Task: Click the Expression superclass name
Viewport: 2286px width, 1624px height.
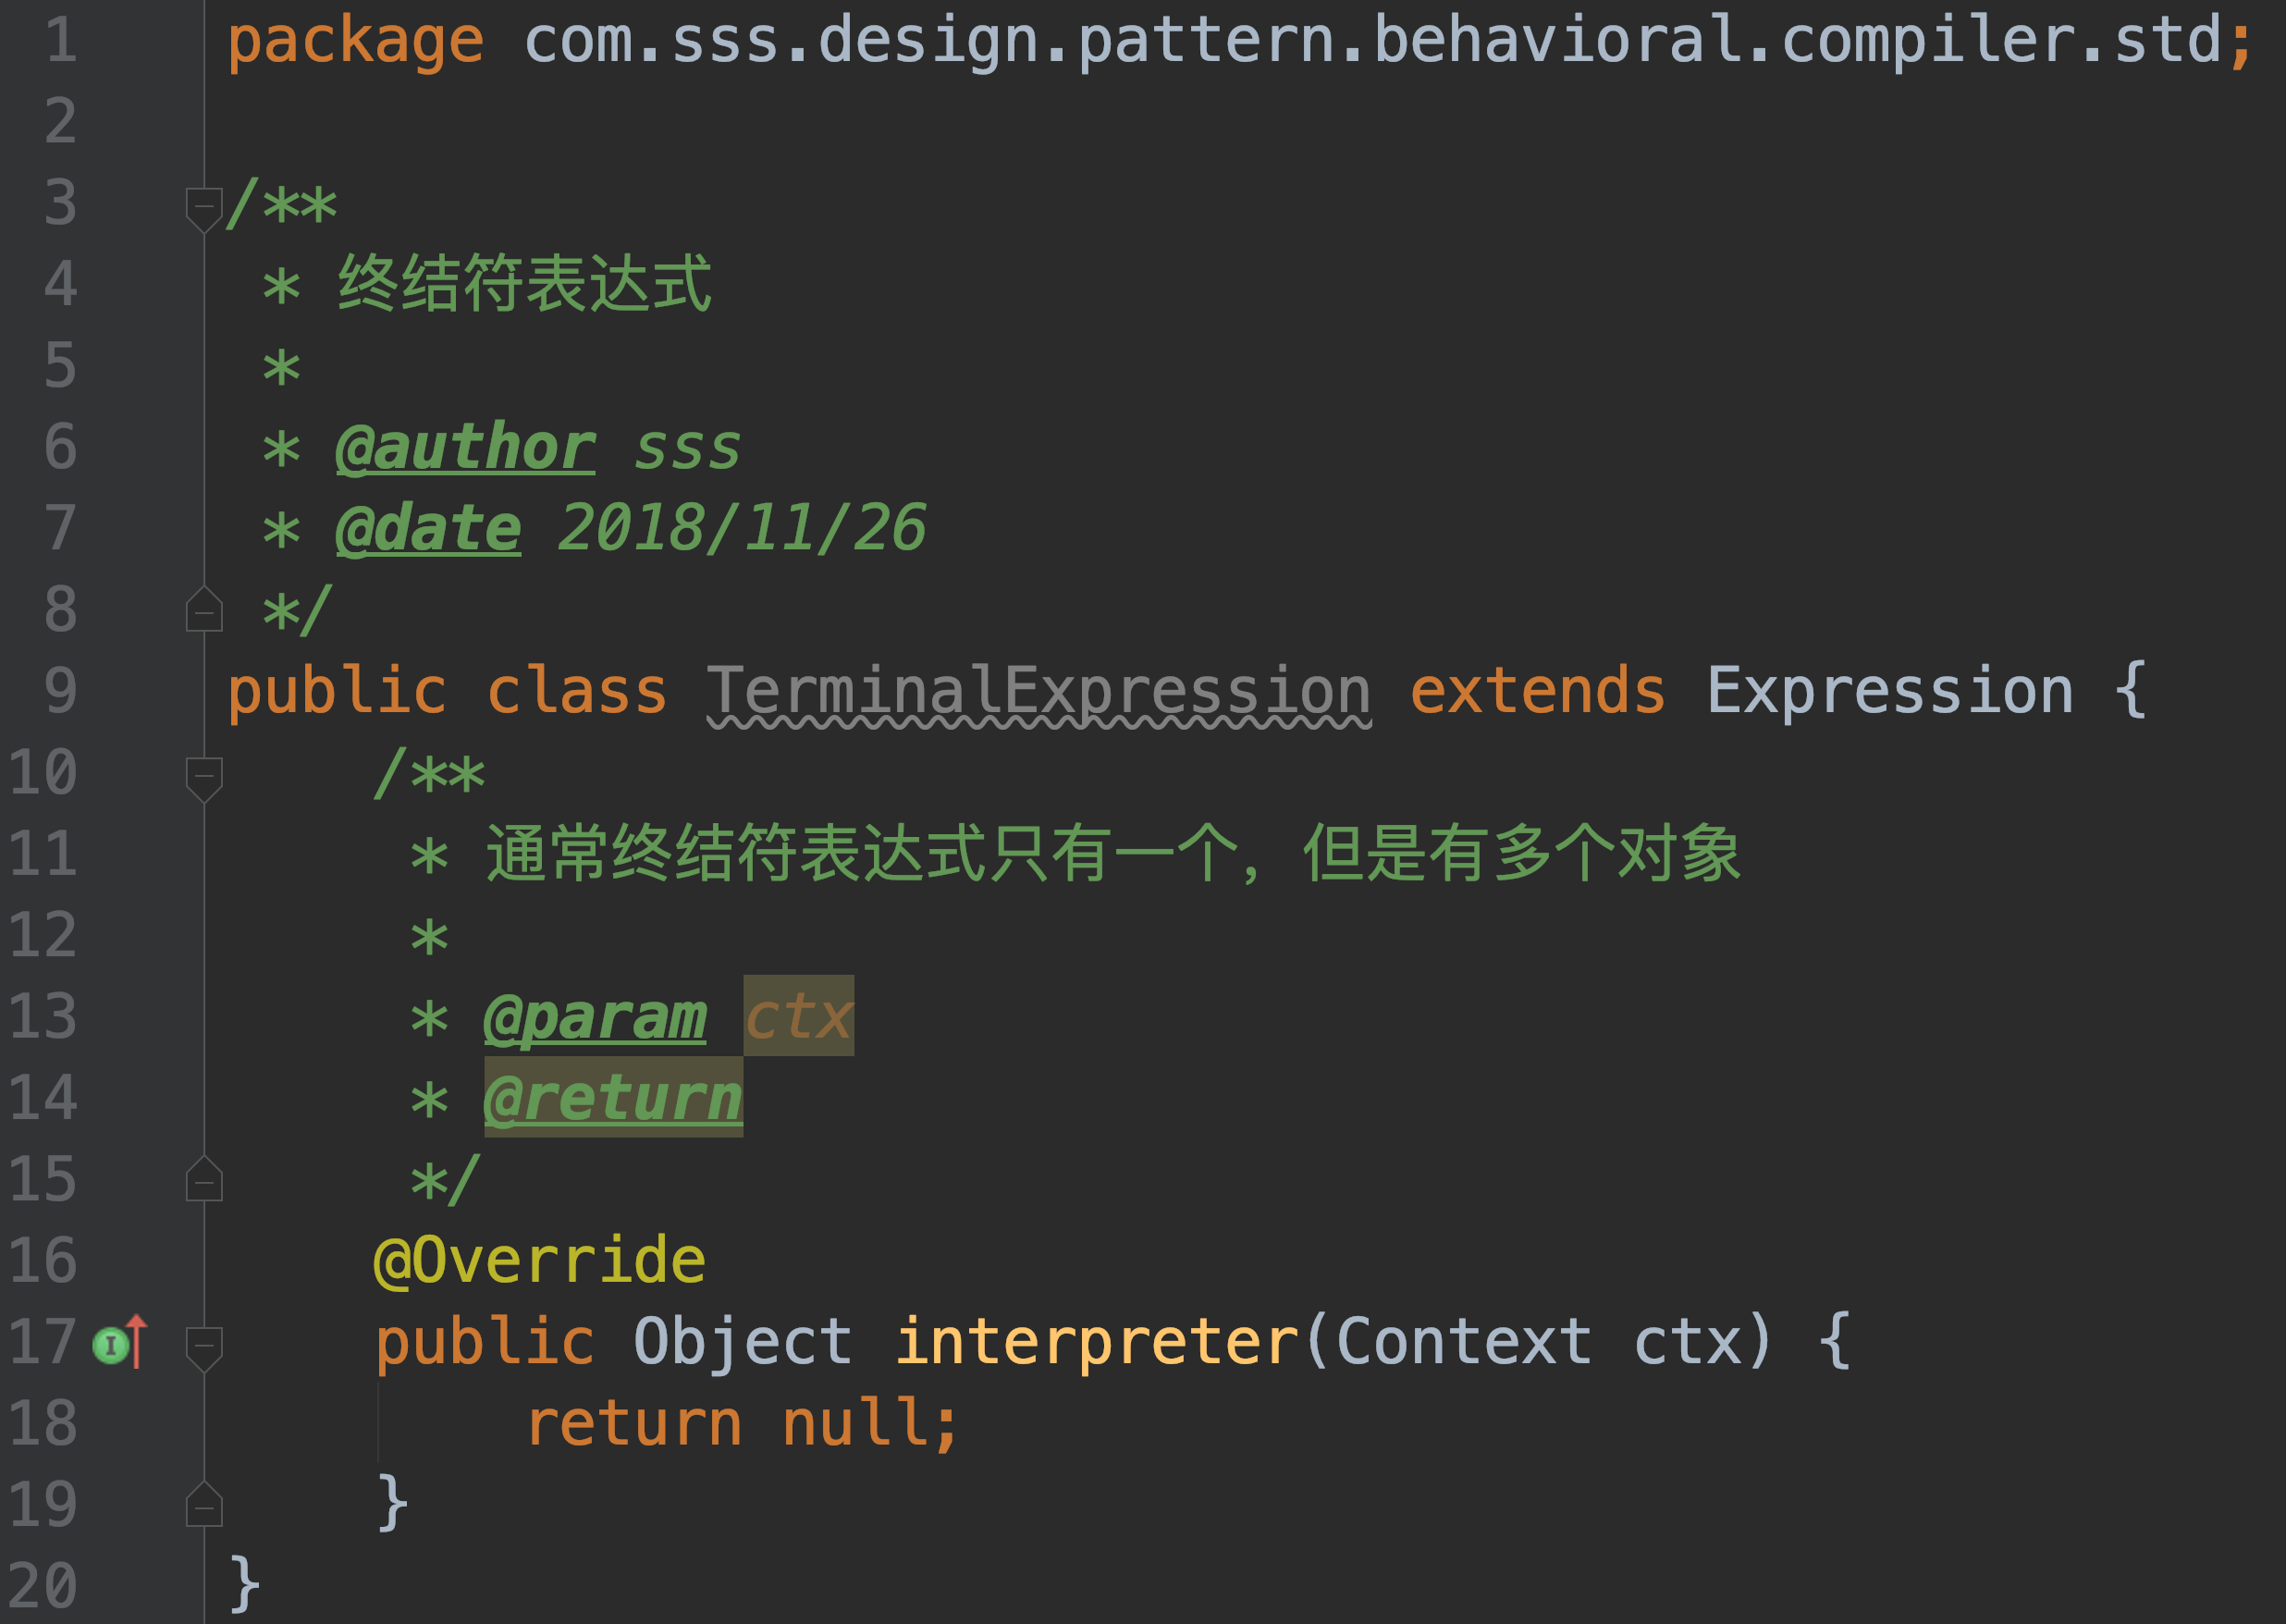Action: pos(1890,691)
